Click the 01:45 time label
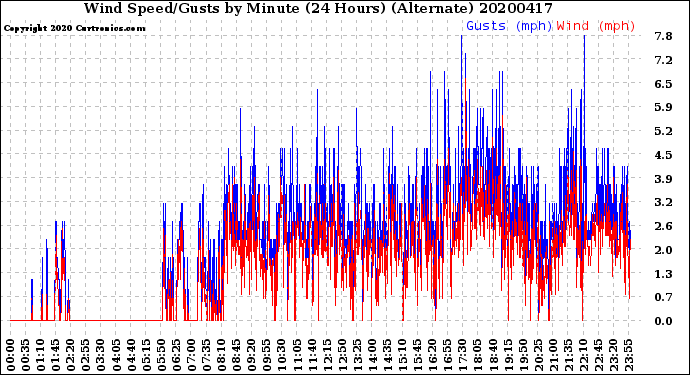The image size is (690, 375). 56,355
